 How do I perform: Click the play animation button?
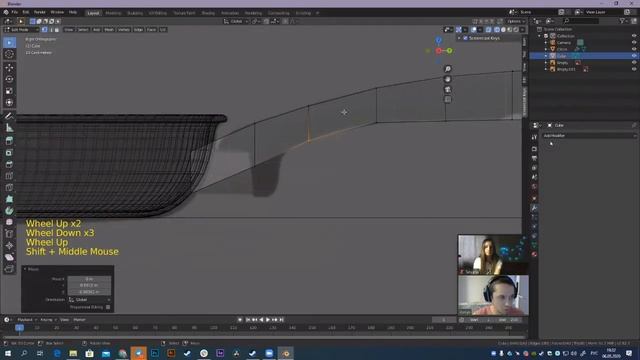[x=268, y=320]
